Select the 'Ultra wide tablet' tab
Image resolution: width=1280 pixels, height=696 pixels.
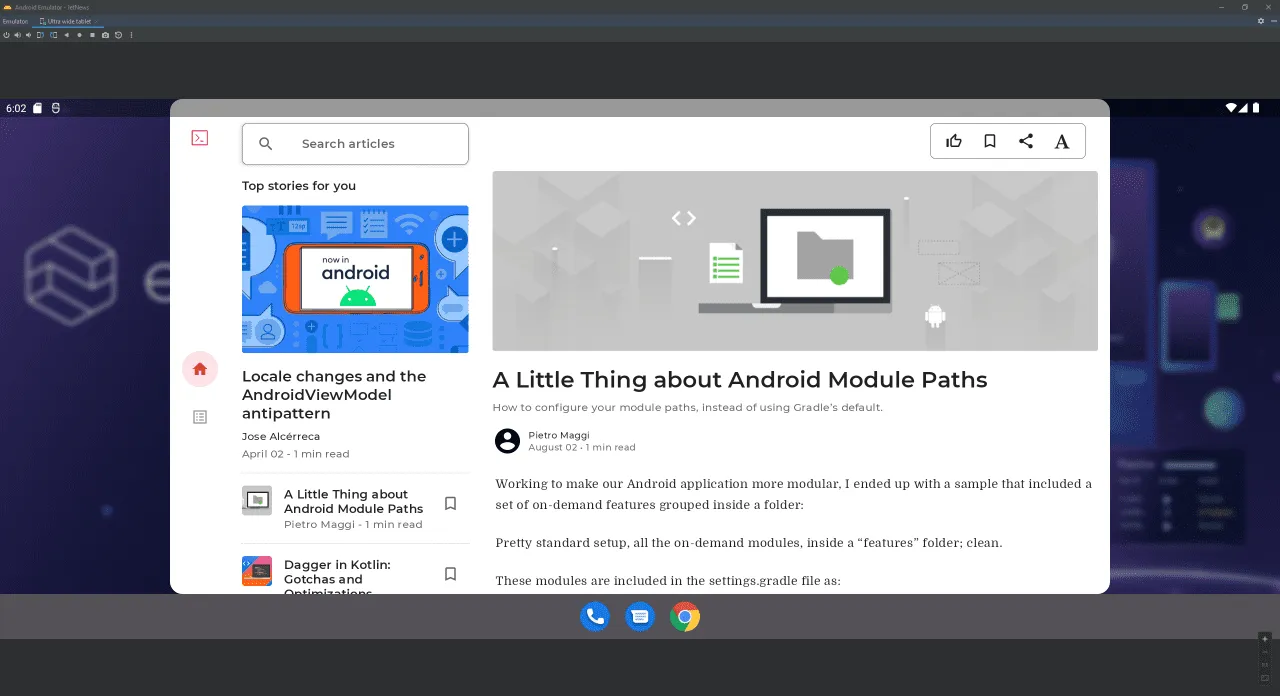pos(66,20)
